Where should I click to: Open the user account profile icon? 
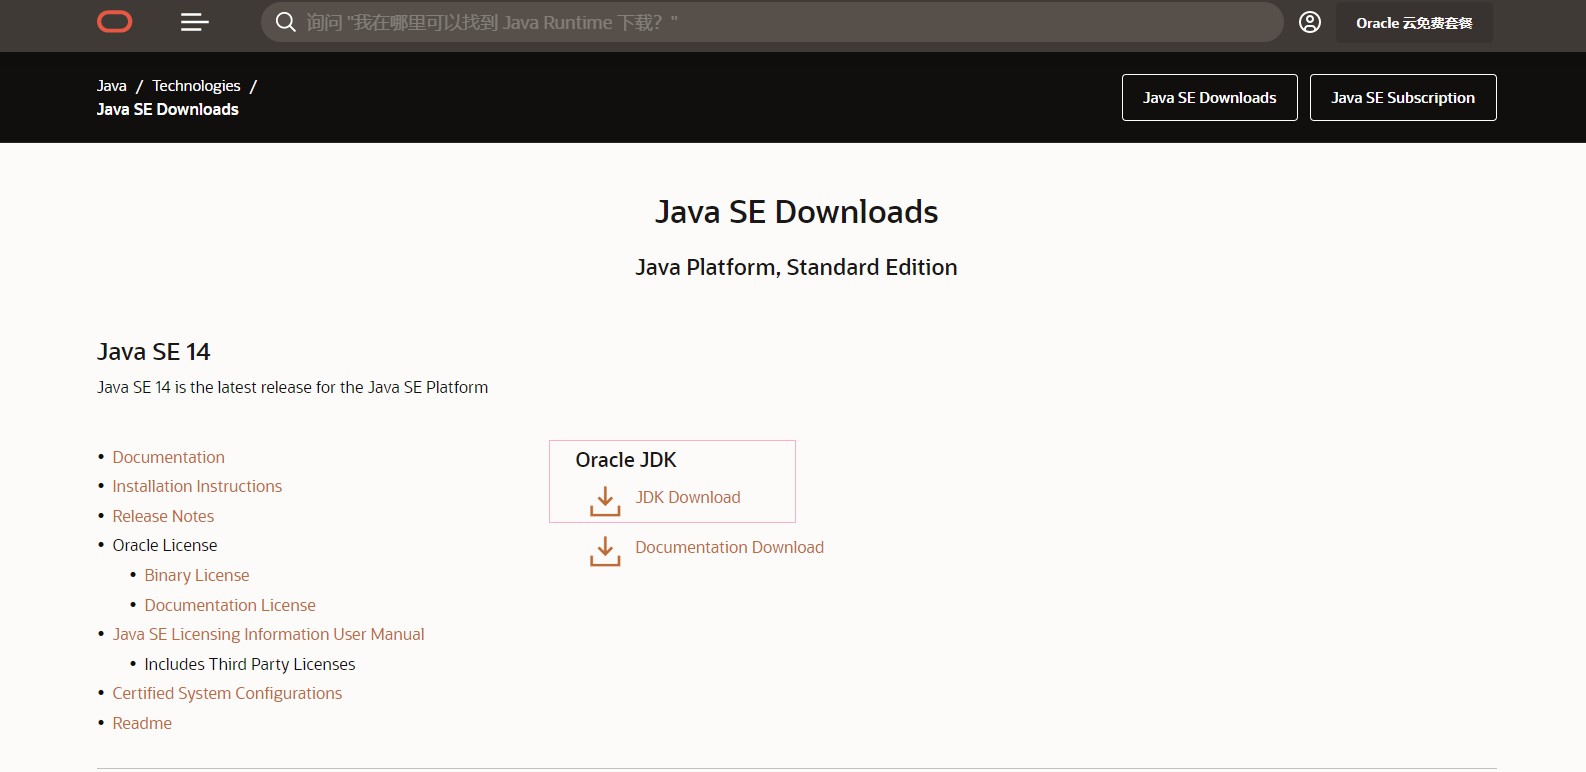pos(1310,22)
